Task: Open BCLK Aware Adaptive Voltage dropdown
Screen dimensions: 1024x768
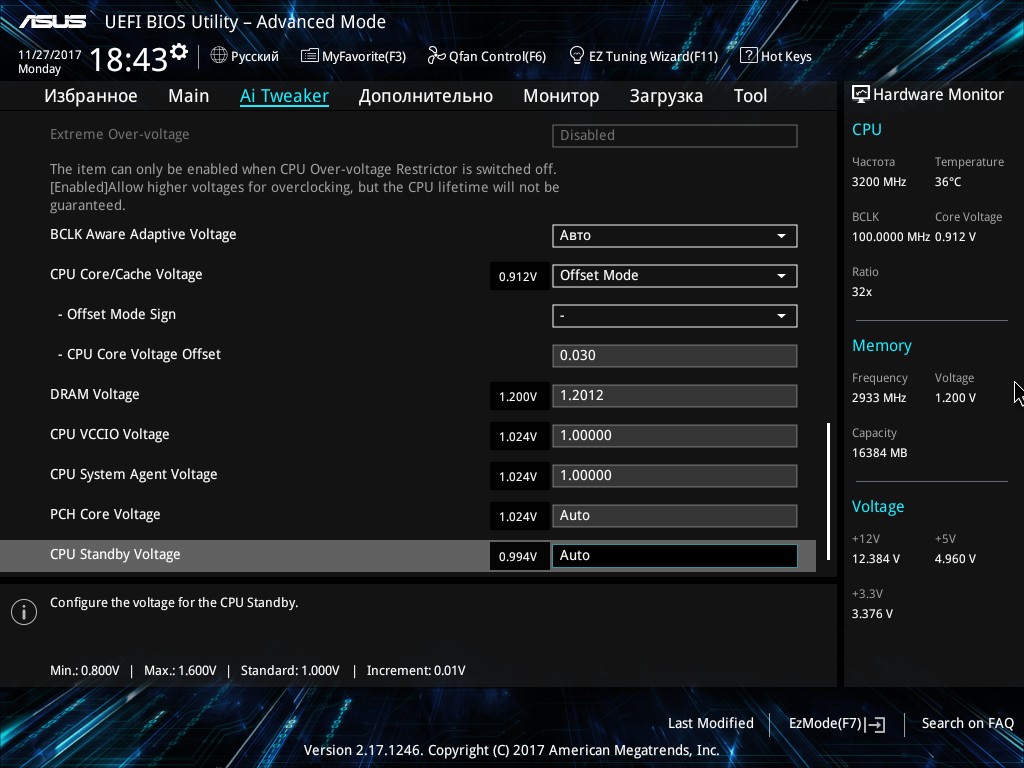Action: pos(675,236)
